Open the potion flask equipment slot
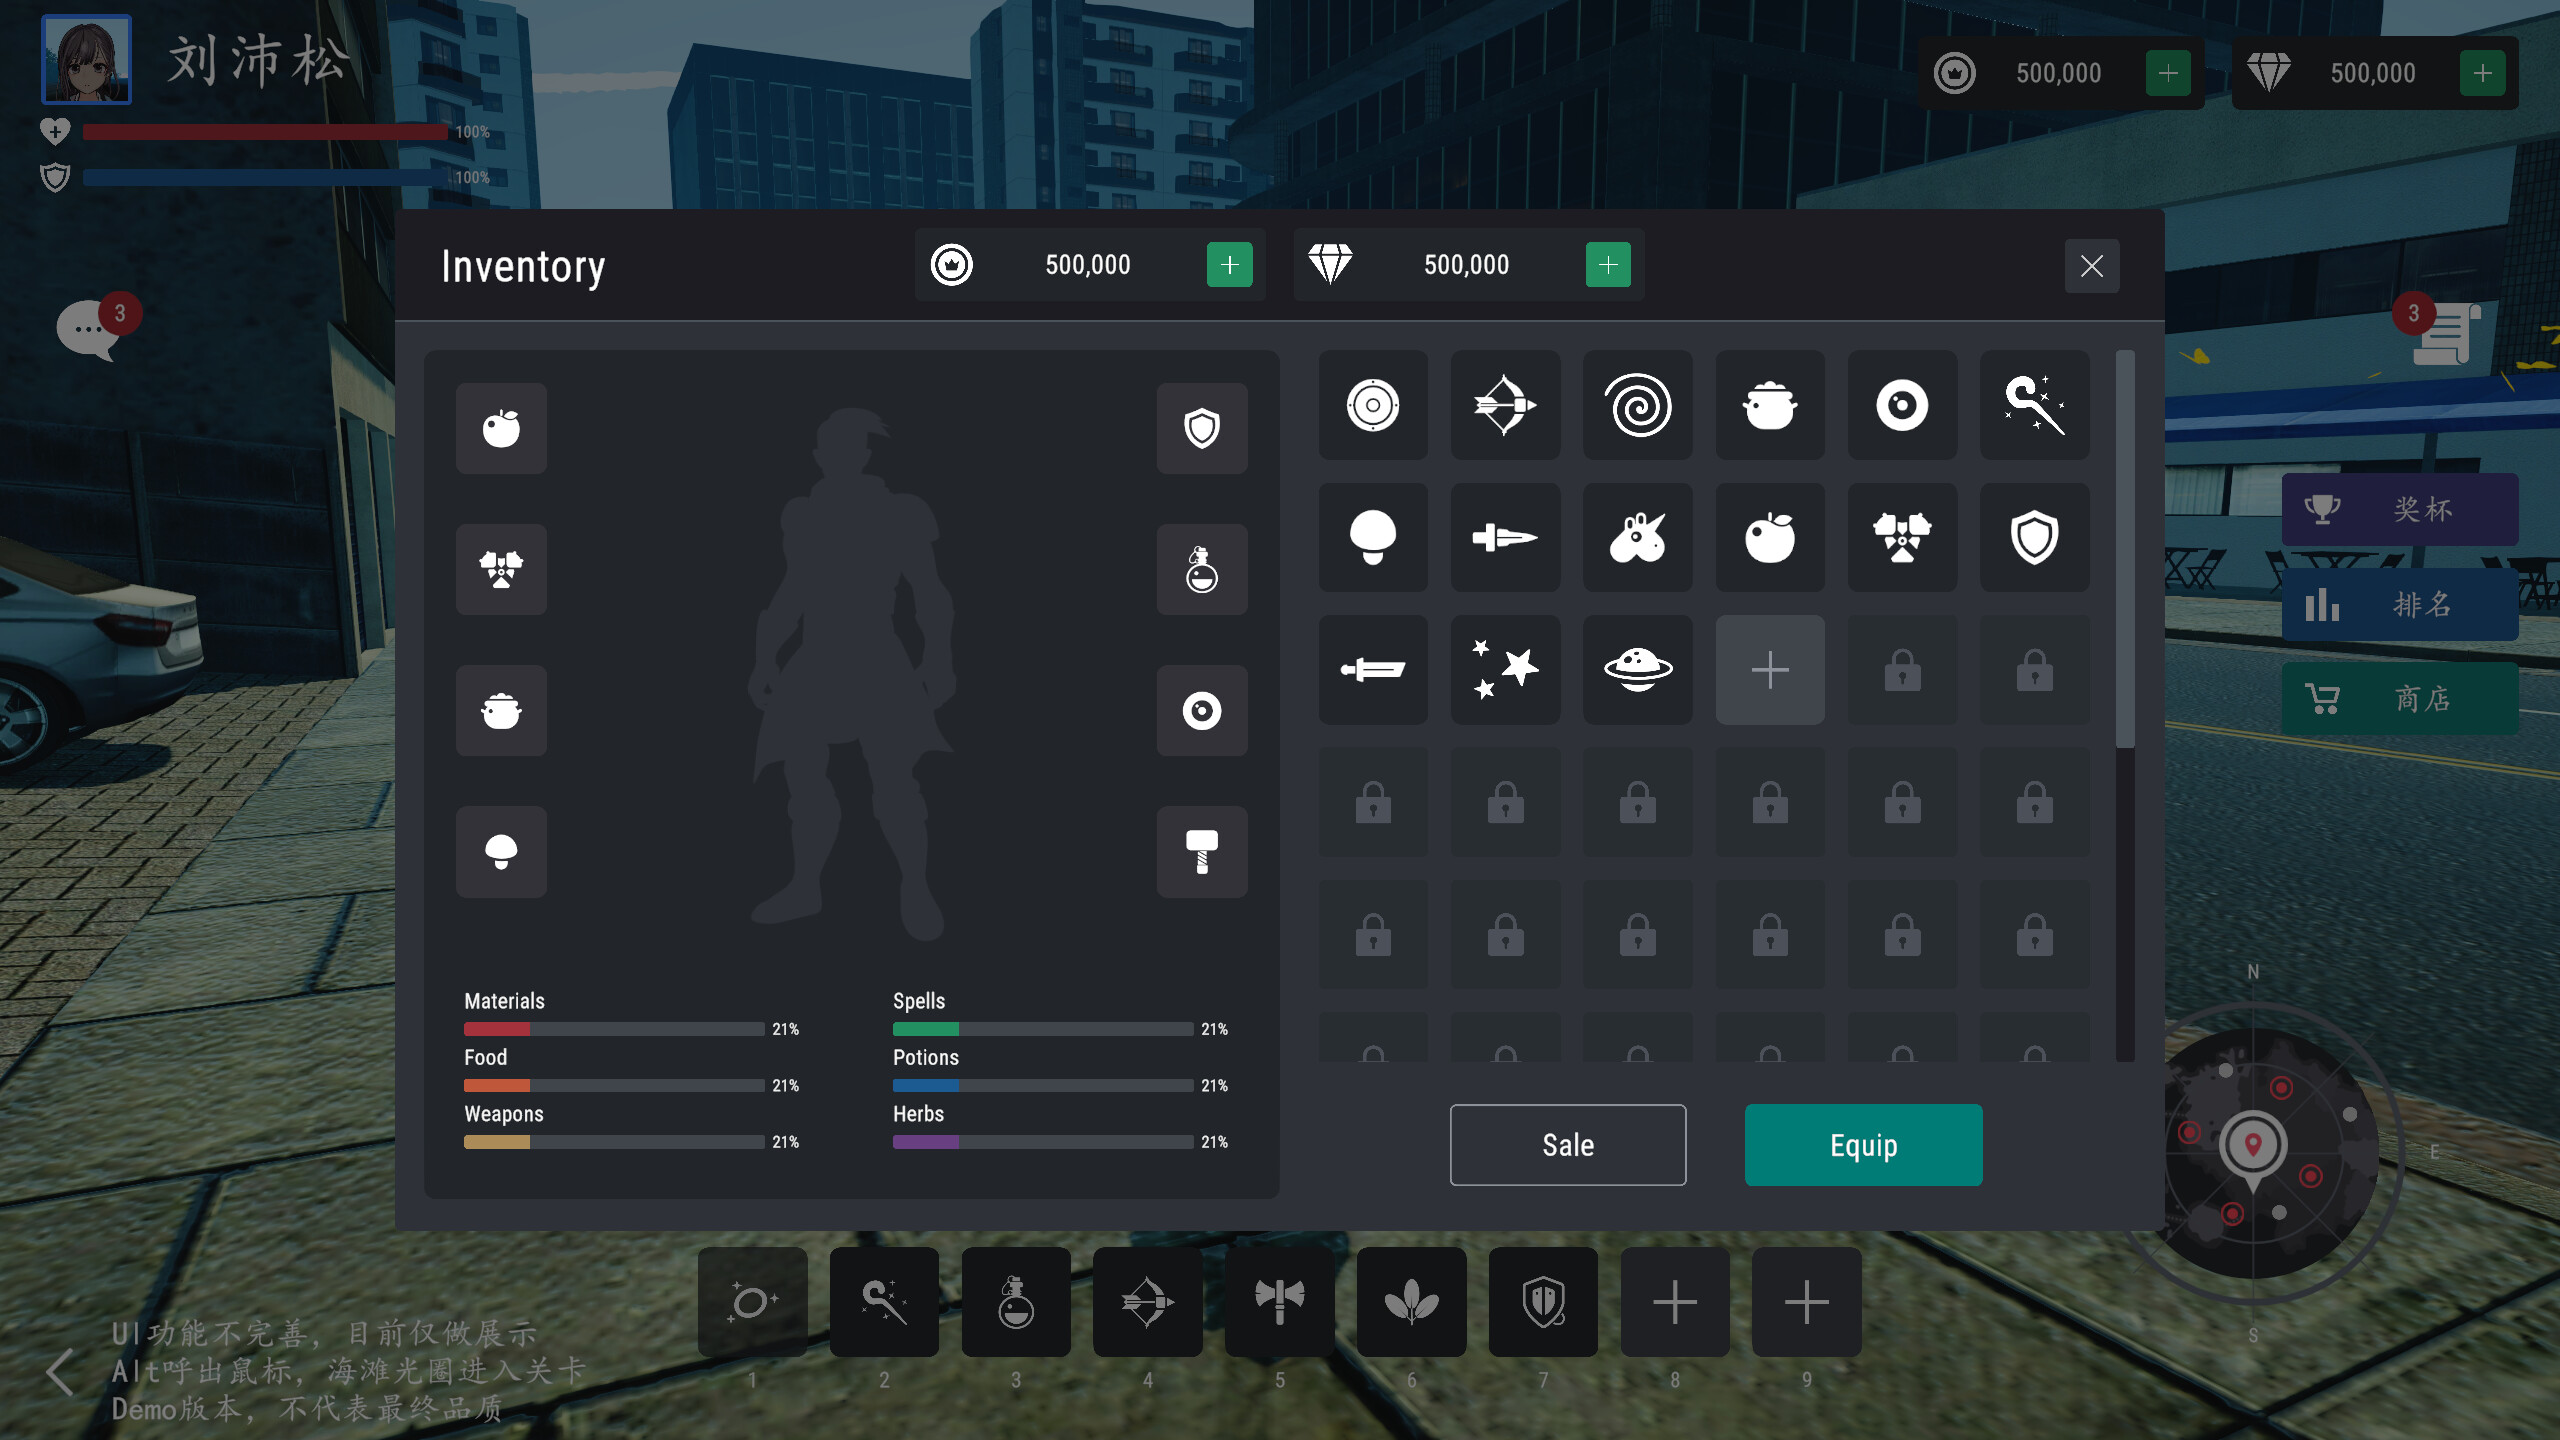This screenshot has height=1440, width=2560. (1202, 570)
